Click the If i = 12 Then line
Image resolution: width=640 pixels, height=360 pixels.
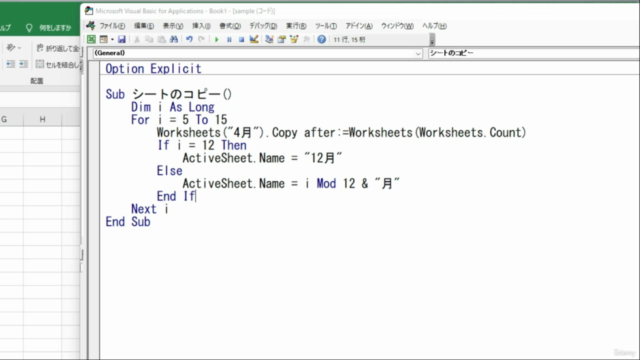coord(202,145)
